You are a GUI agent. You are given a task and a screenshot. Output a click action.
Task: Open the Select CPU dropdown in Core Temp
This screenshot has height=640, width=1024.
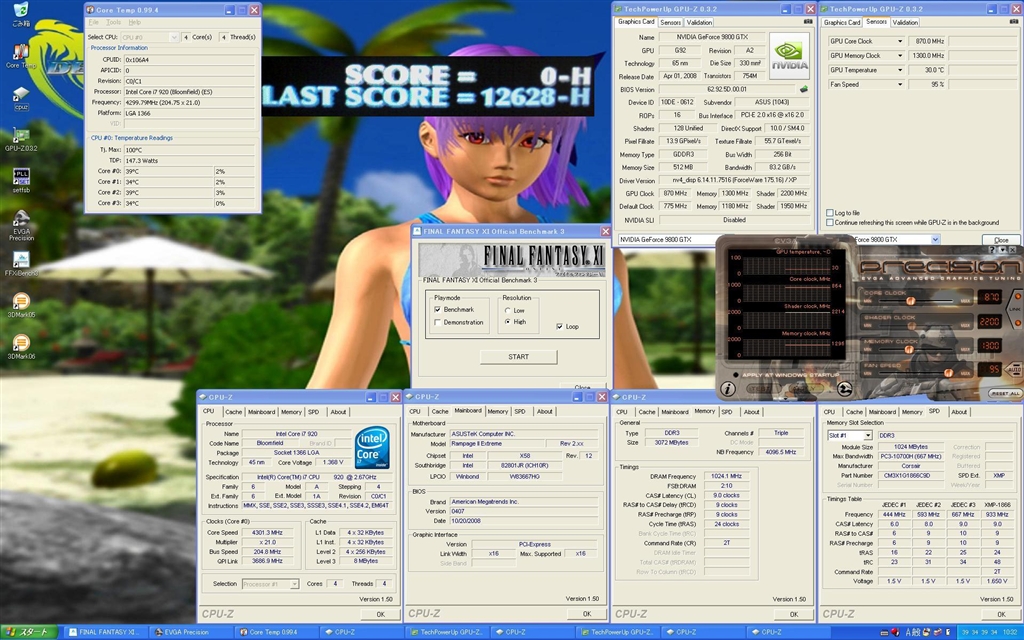150,37
